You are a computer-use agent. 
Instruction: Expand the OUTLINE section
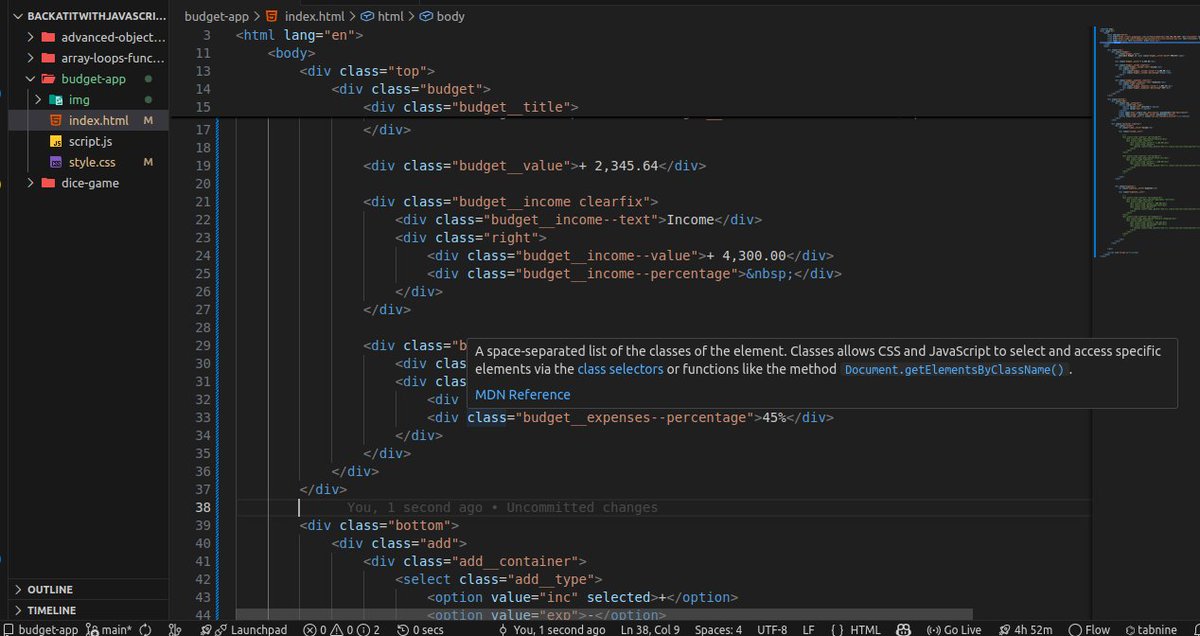pyautogui.click(x=45, y=589)
